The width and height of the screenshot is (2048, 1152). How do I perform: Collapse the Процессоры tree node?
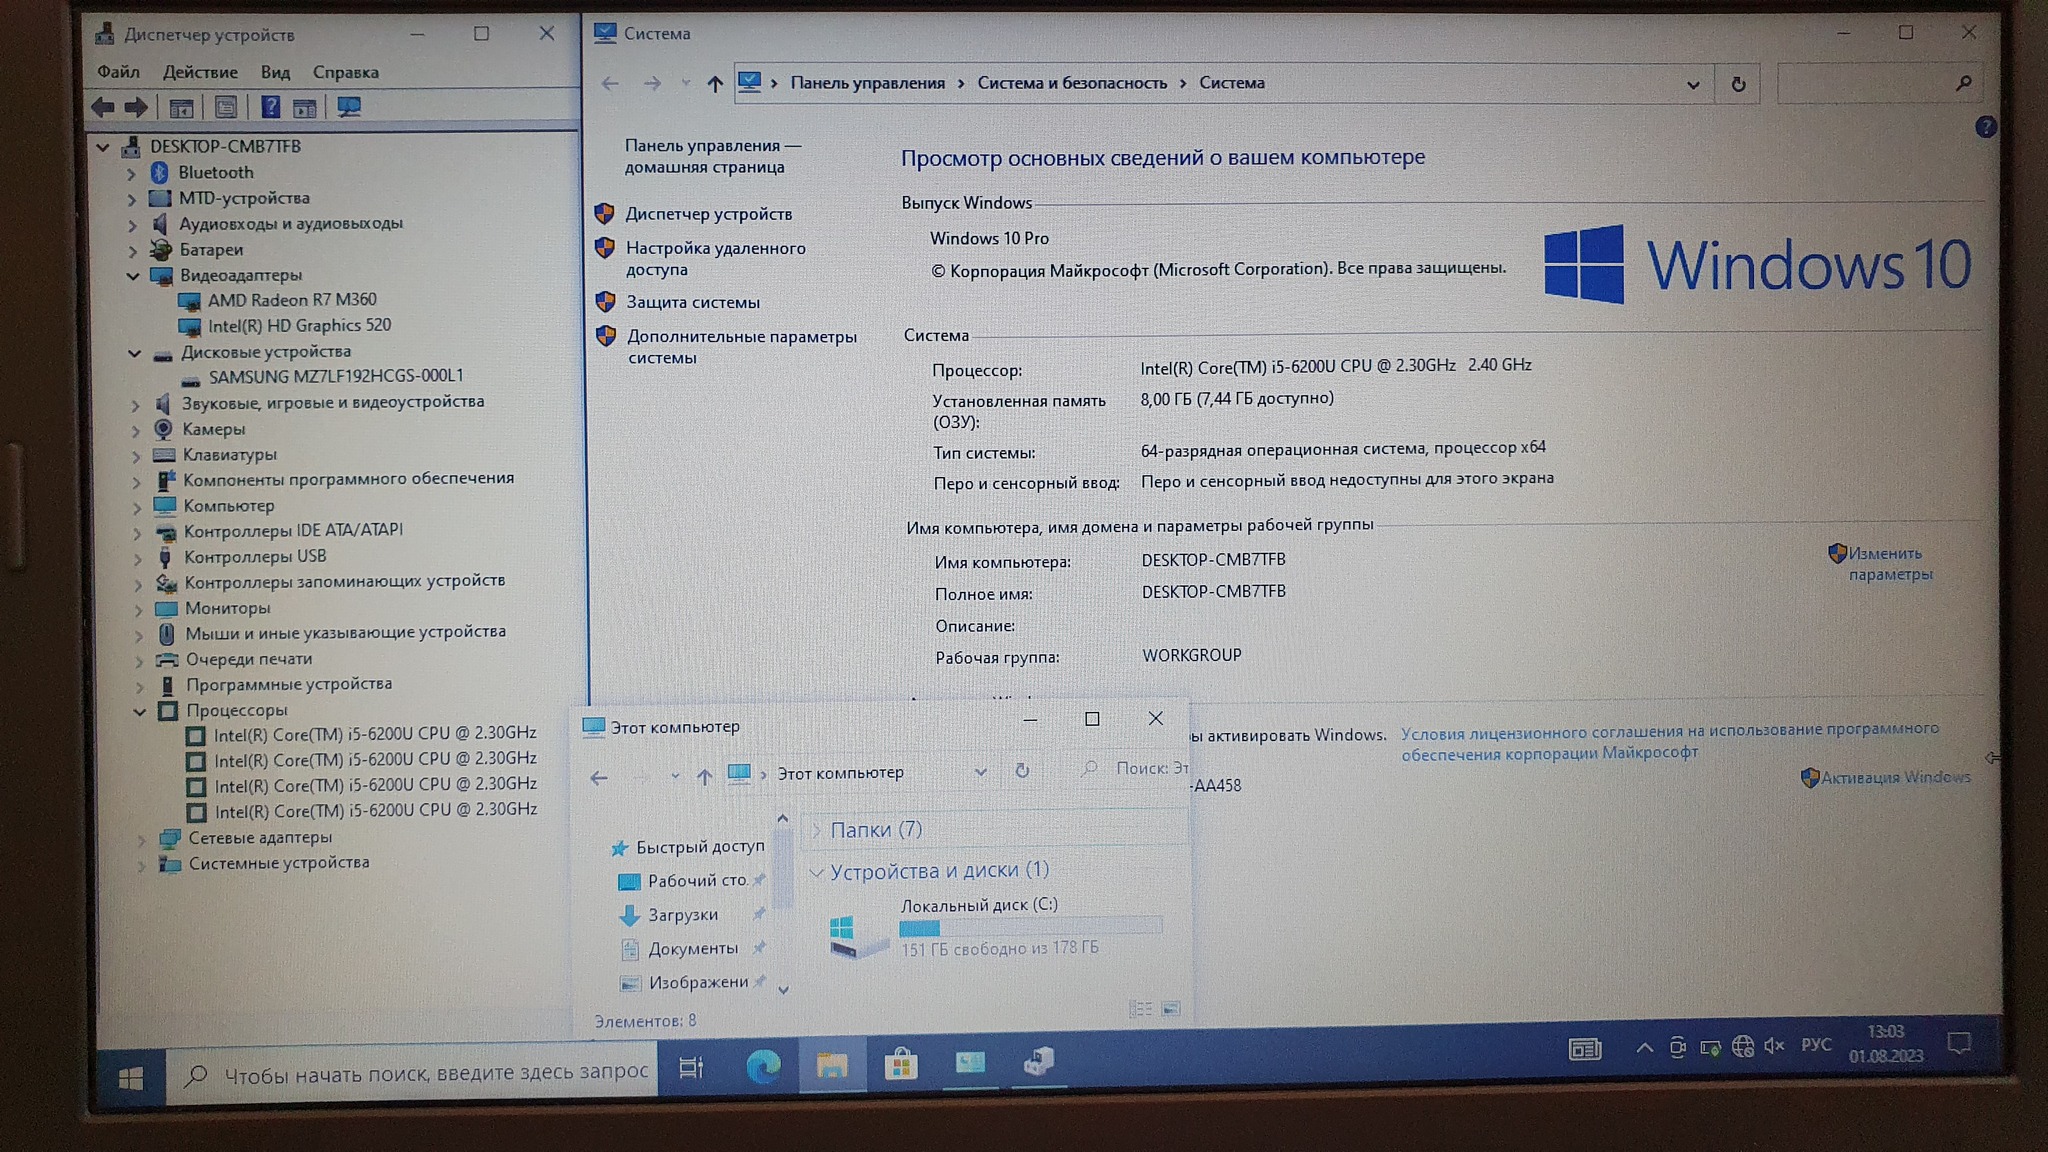140,712
